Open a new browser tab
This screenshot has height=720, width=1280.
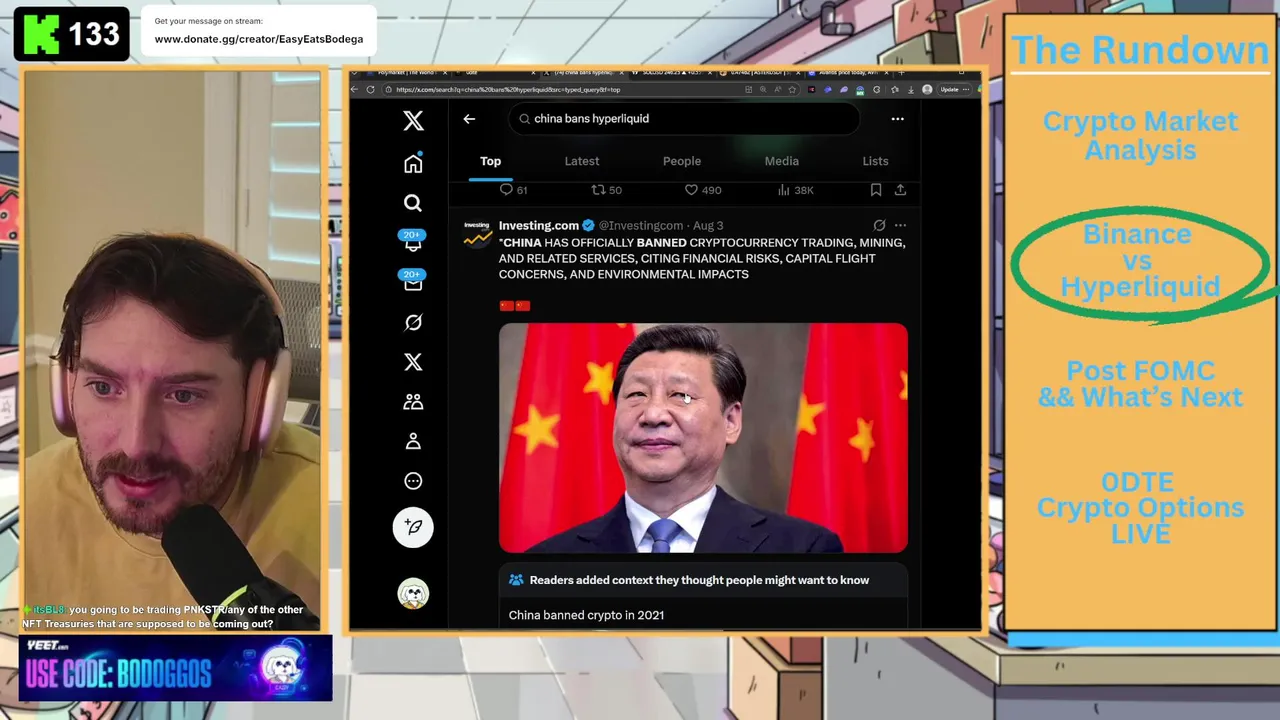pos(901,72)
